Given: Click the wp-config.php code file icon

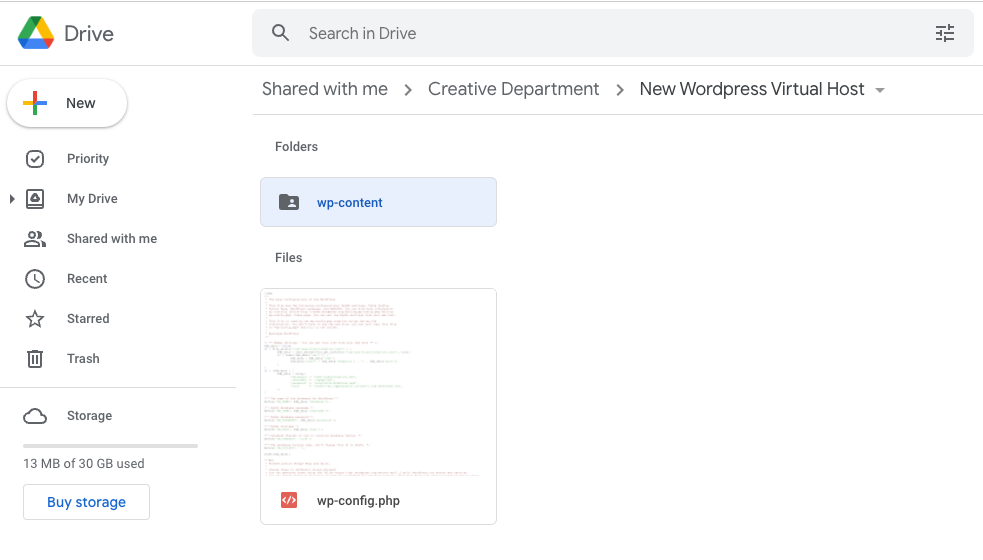Looking at the screenshot, I should click(x=289, y=500).
